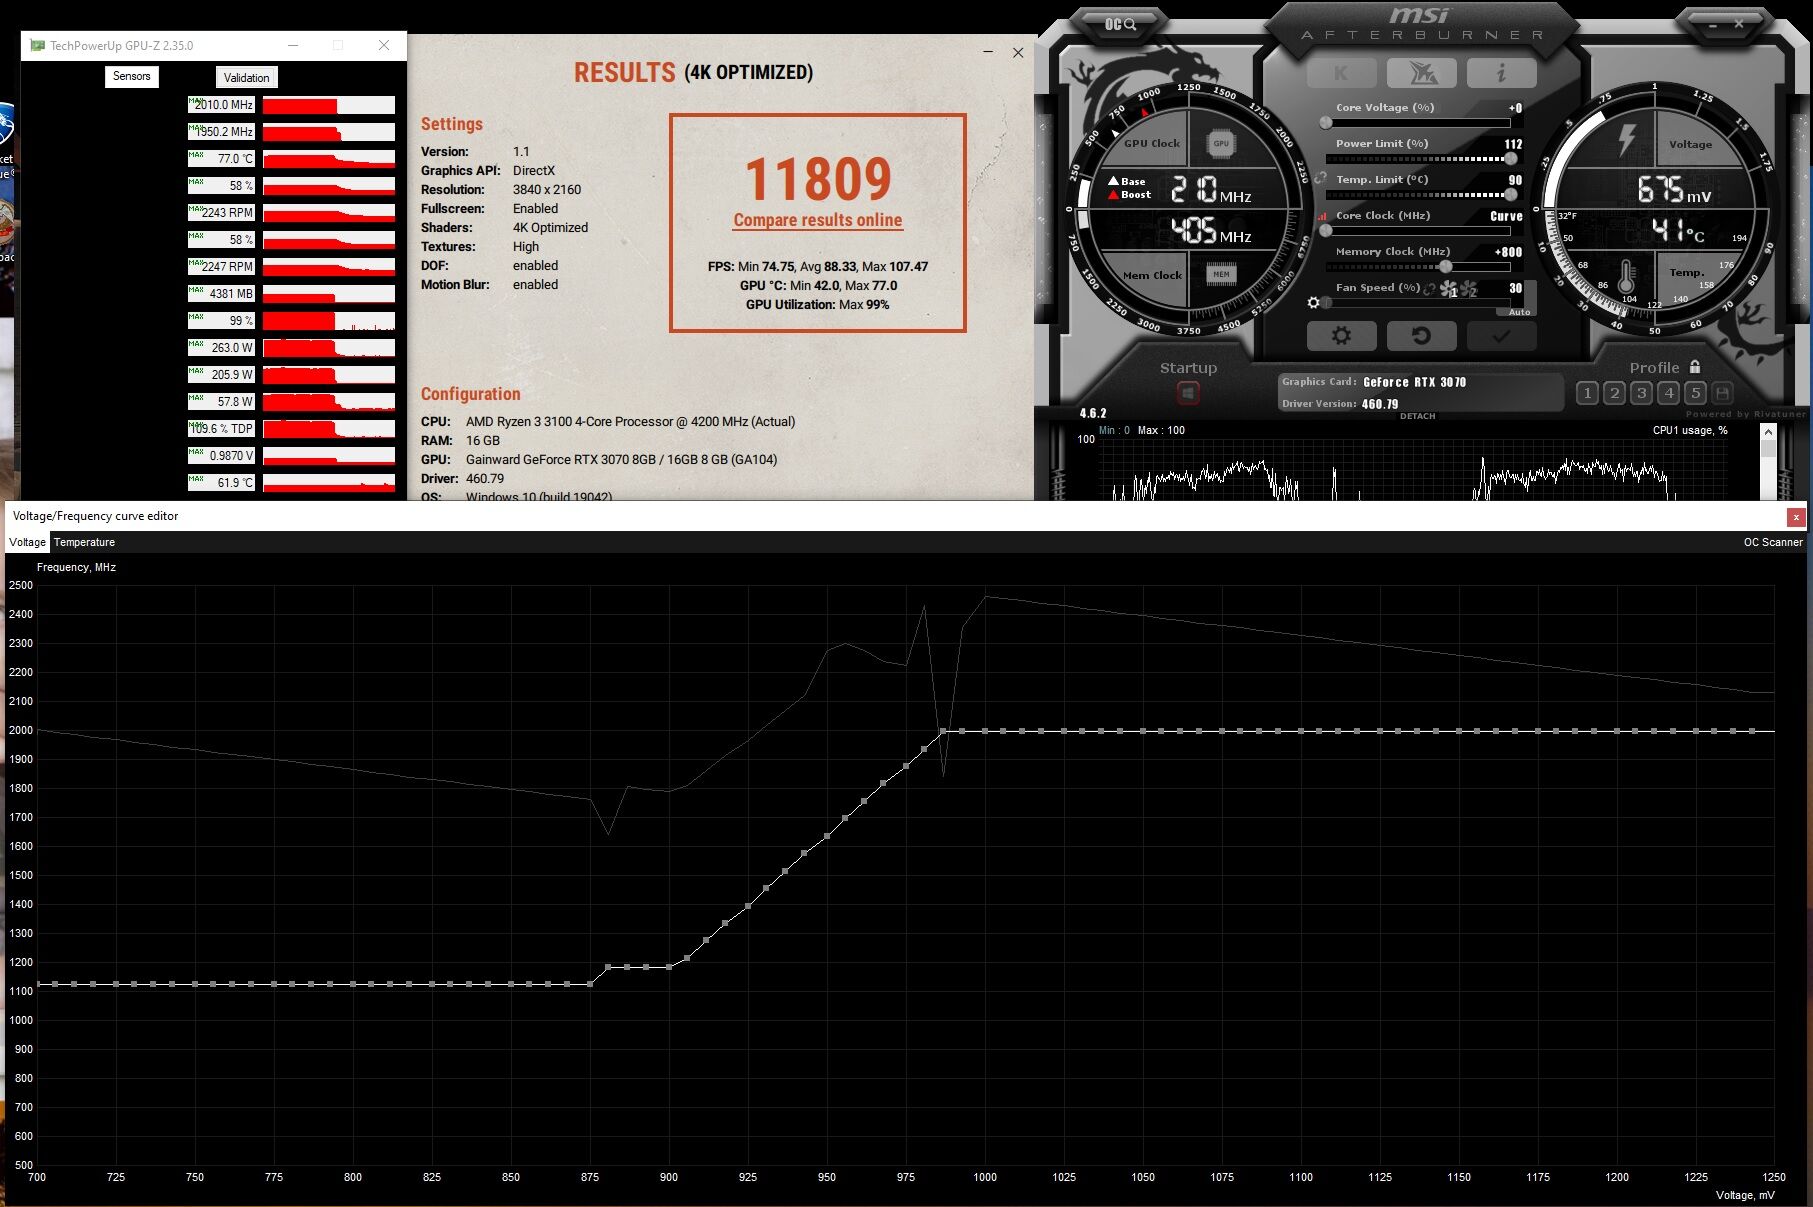
Task: Load Afterburner profile slot 4
Action: (x=1668, y=393)
